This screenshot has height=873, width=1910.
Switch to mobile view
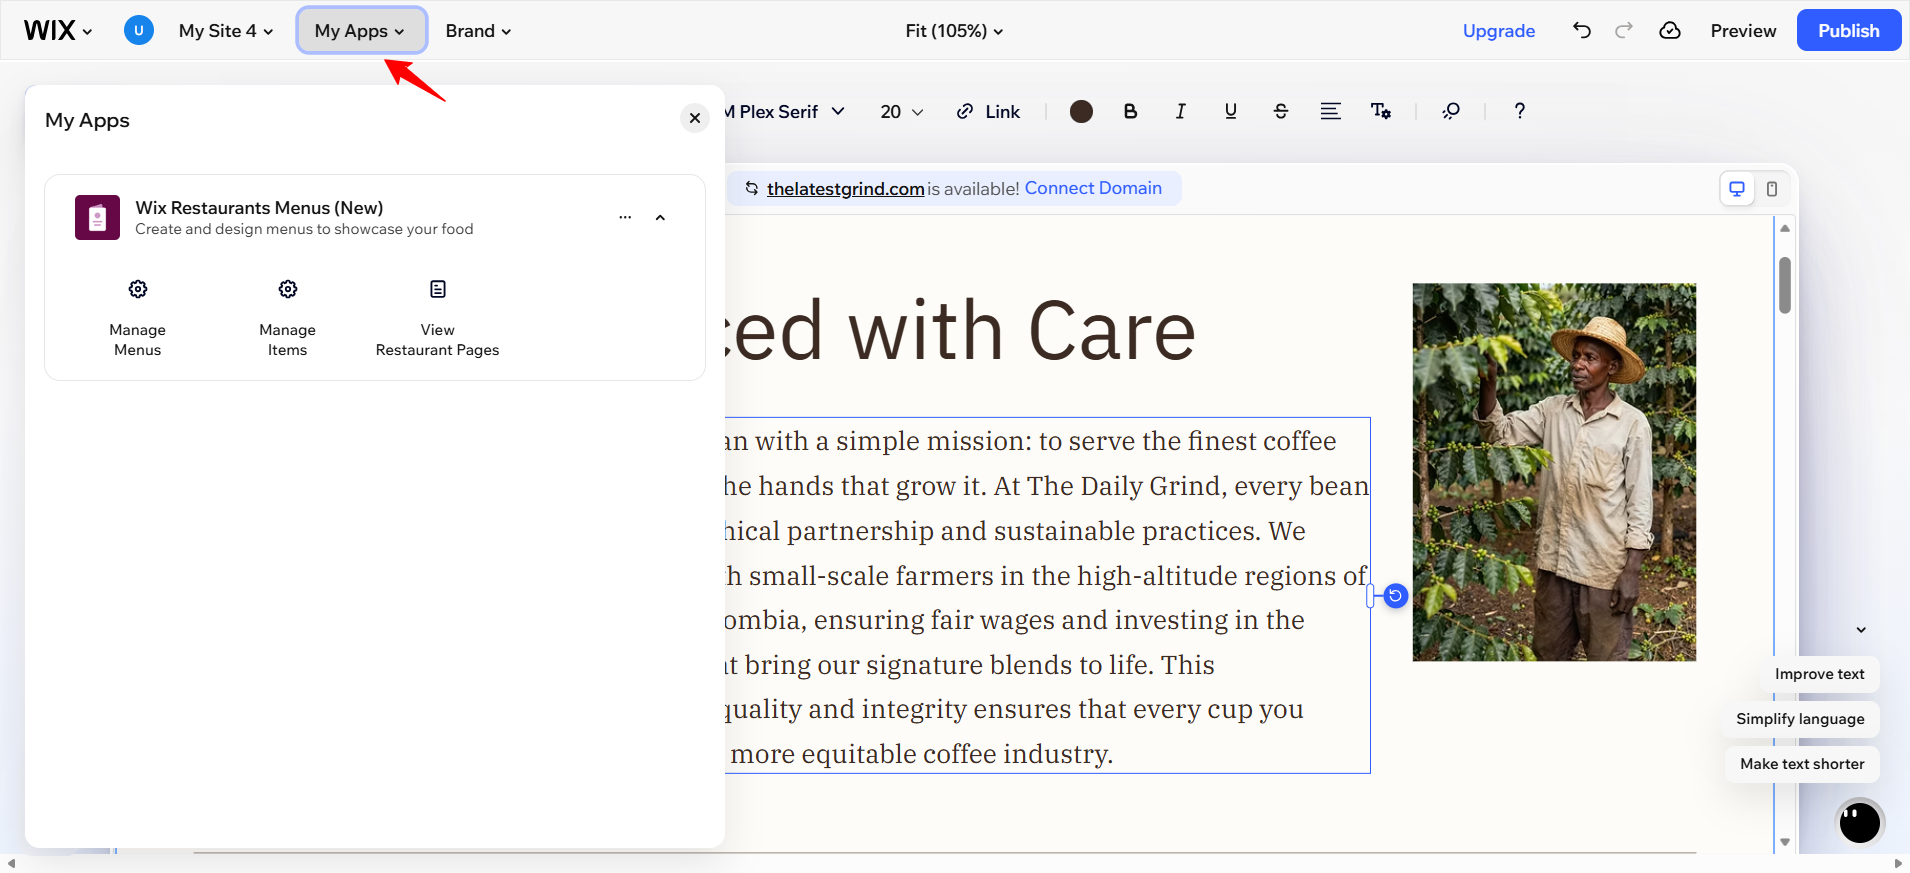[1772, 189]
